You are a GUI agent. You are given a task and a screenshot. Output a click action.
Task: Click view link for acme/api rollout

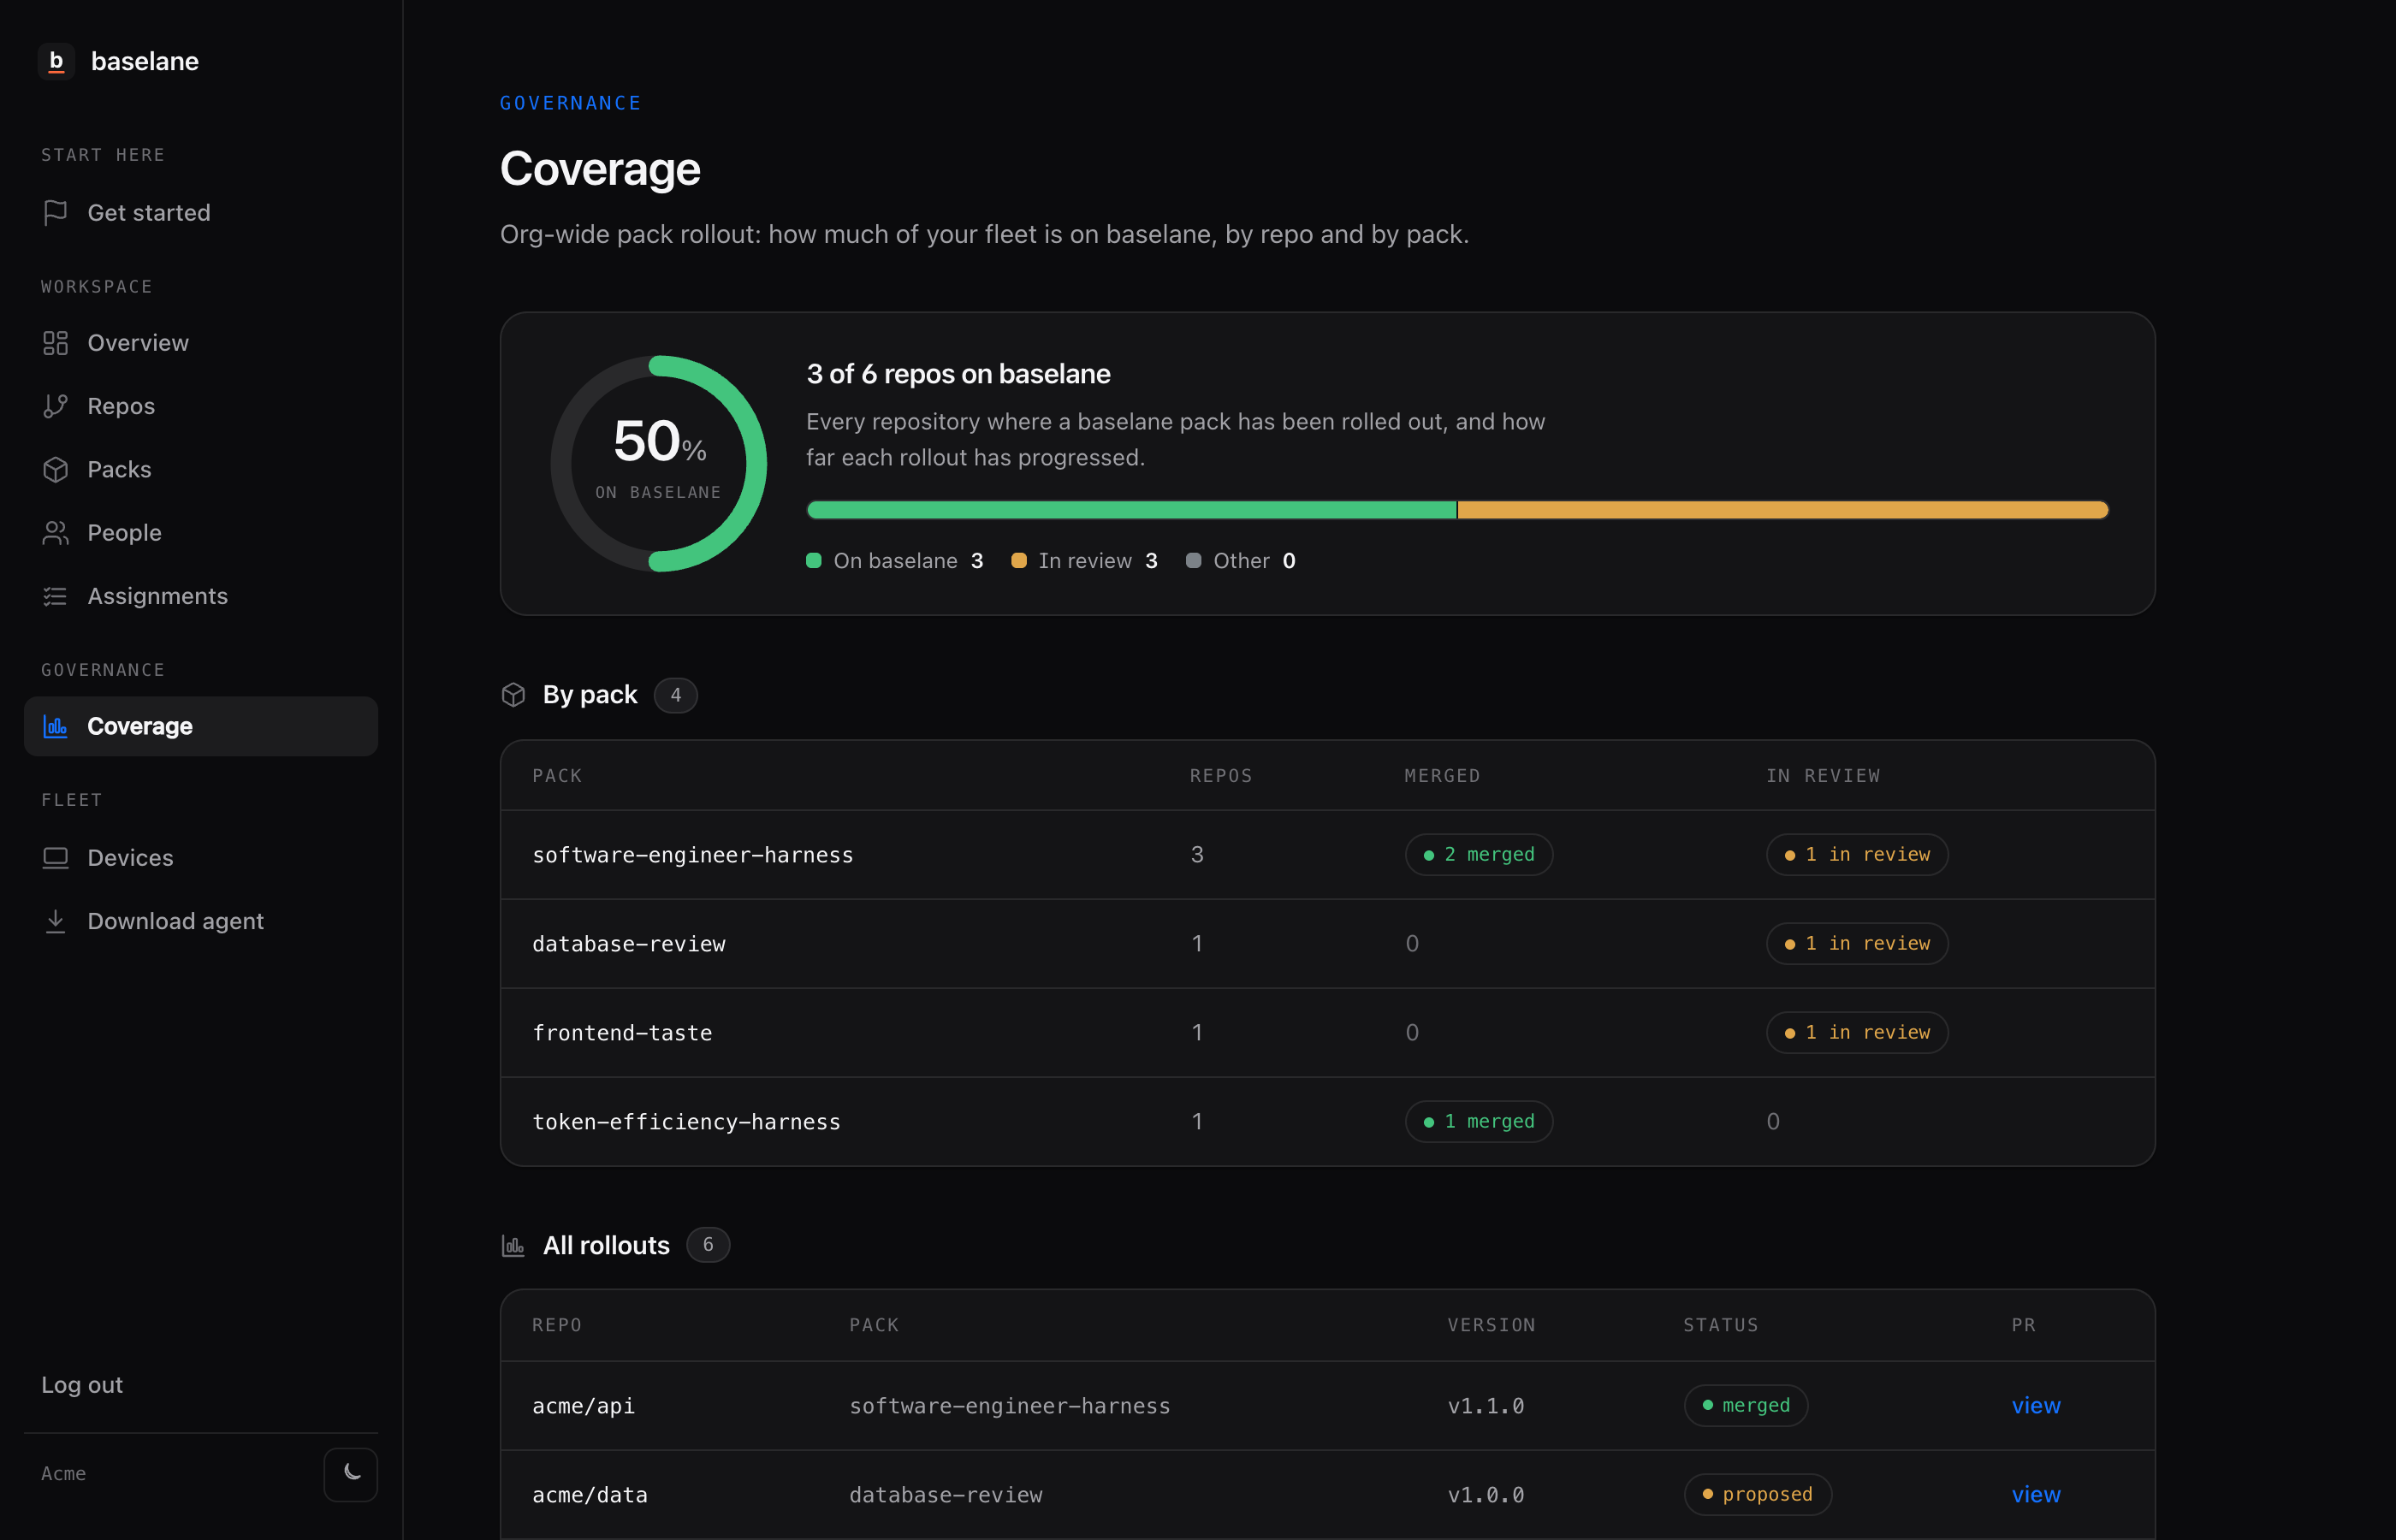(2036, 1405)
